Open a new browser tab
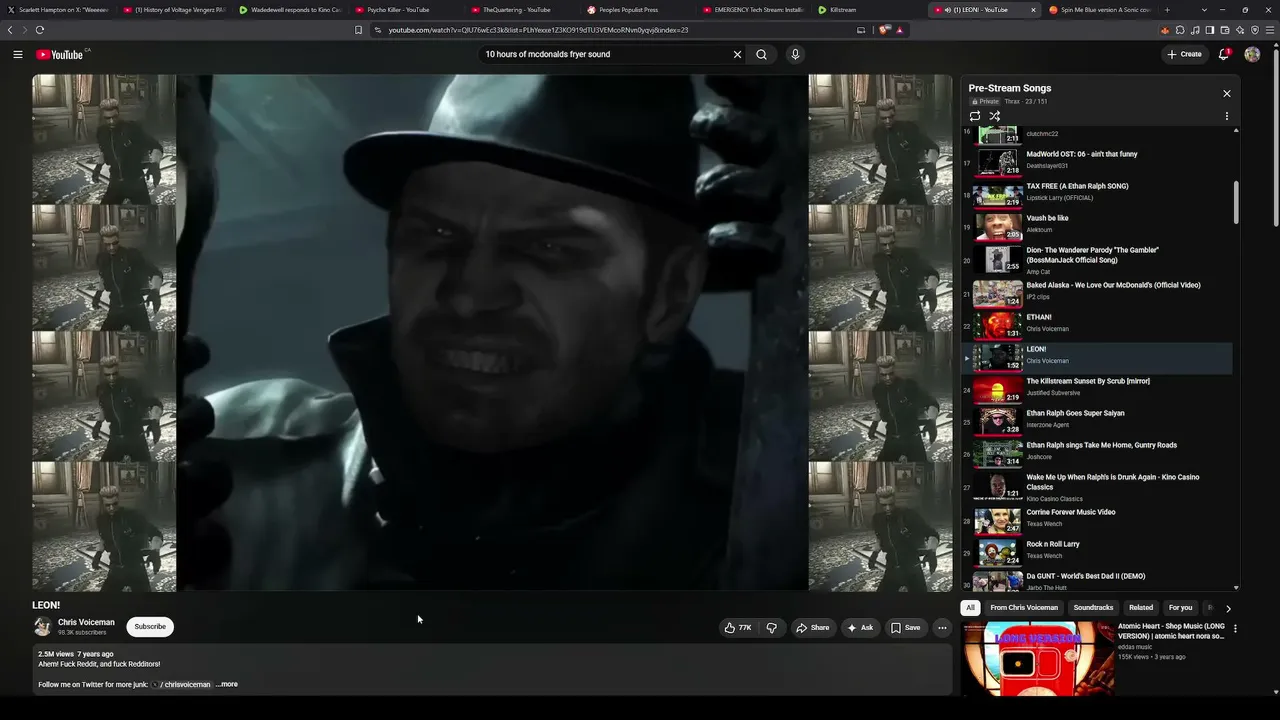1280x720 pixels. (x=1167, y=10)
